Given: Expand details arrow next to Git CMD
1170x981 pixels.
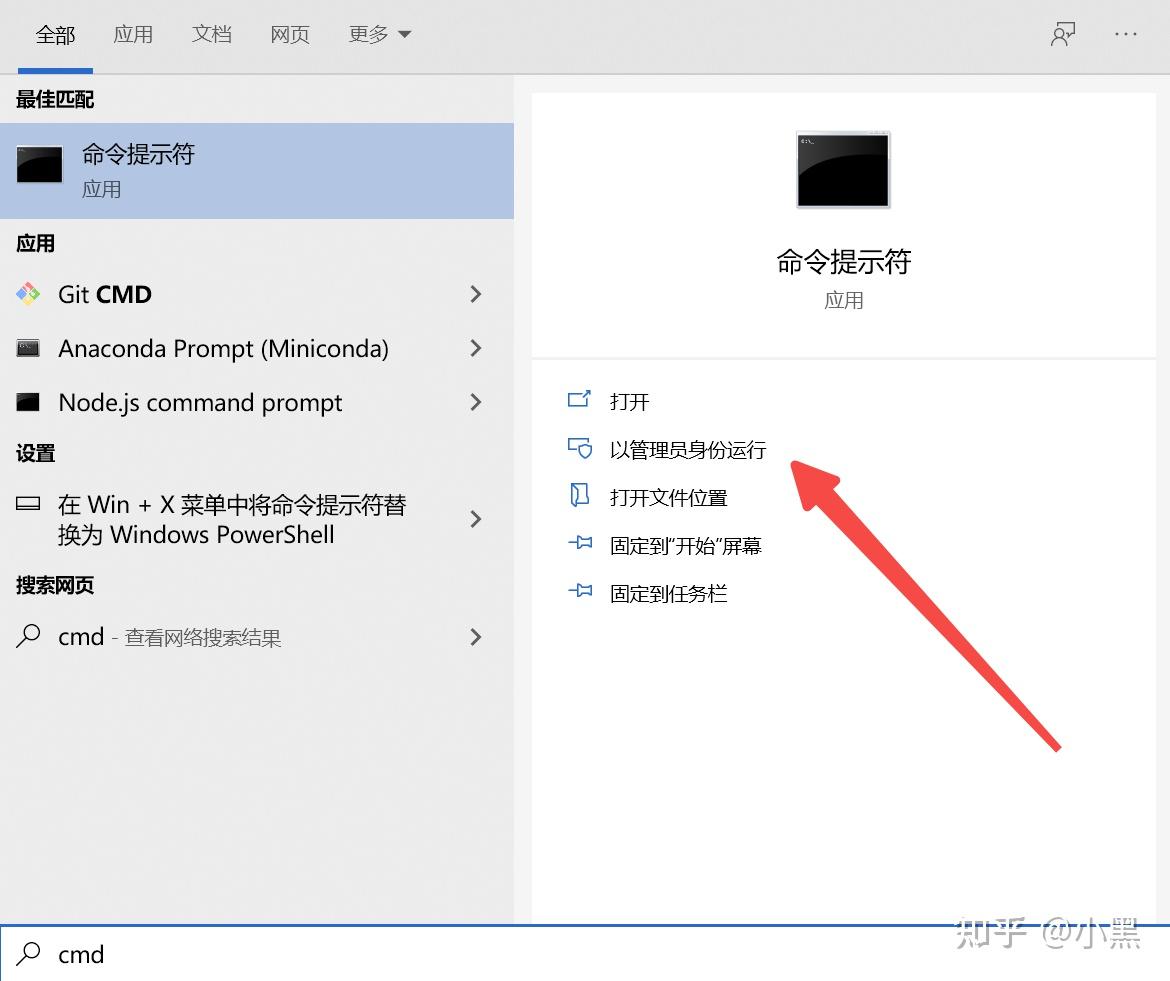Looking at the screenshot, I should point(476,294).
